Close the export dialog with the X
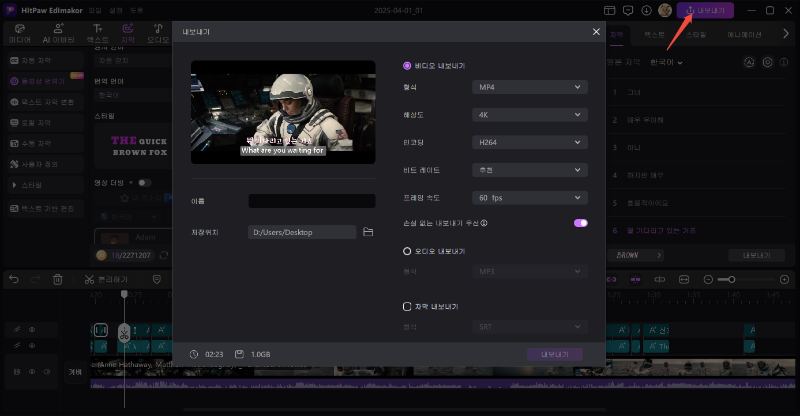 [x=596, y=32]
